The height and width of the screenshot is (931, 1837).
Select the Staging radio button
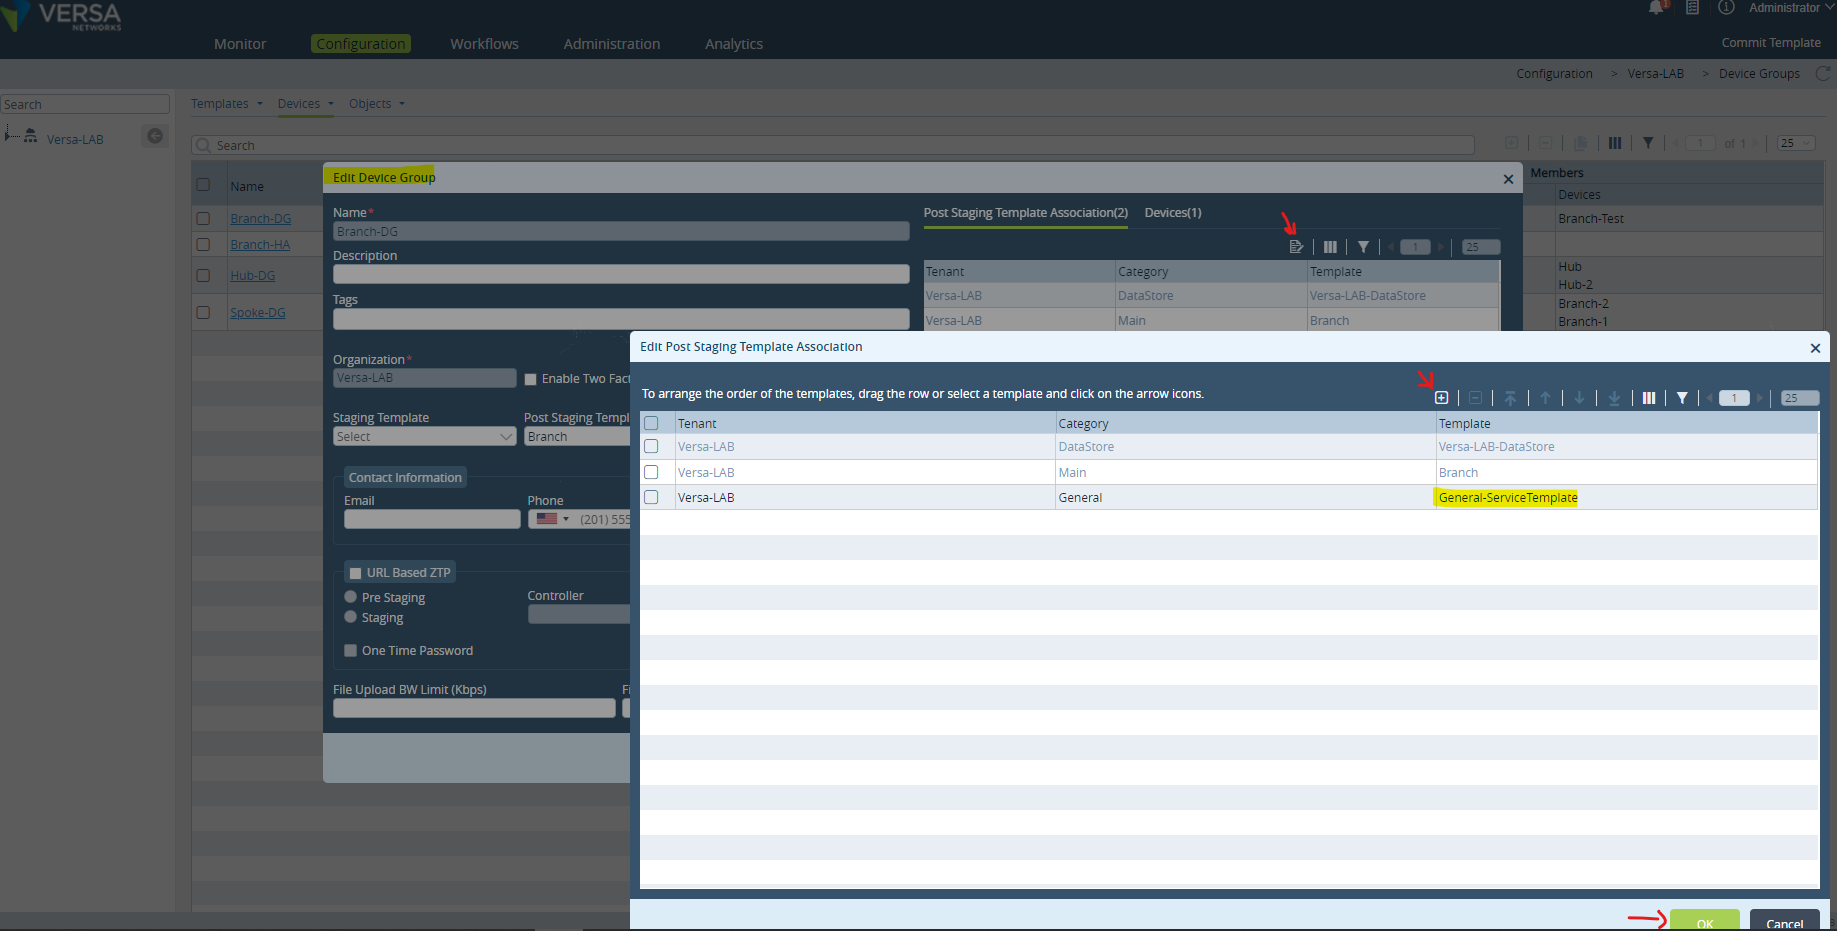pos(350,617)
